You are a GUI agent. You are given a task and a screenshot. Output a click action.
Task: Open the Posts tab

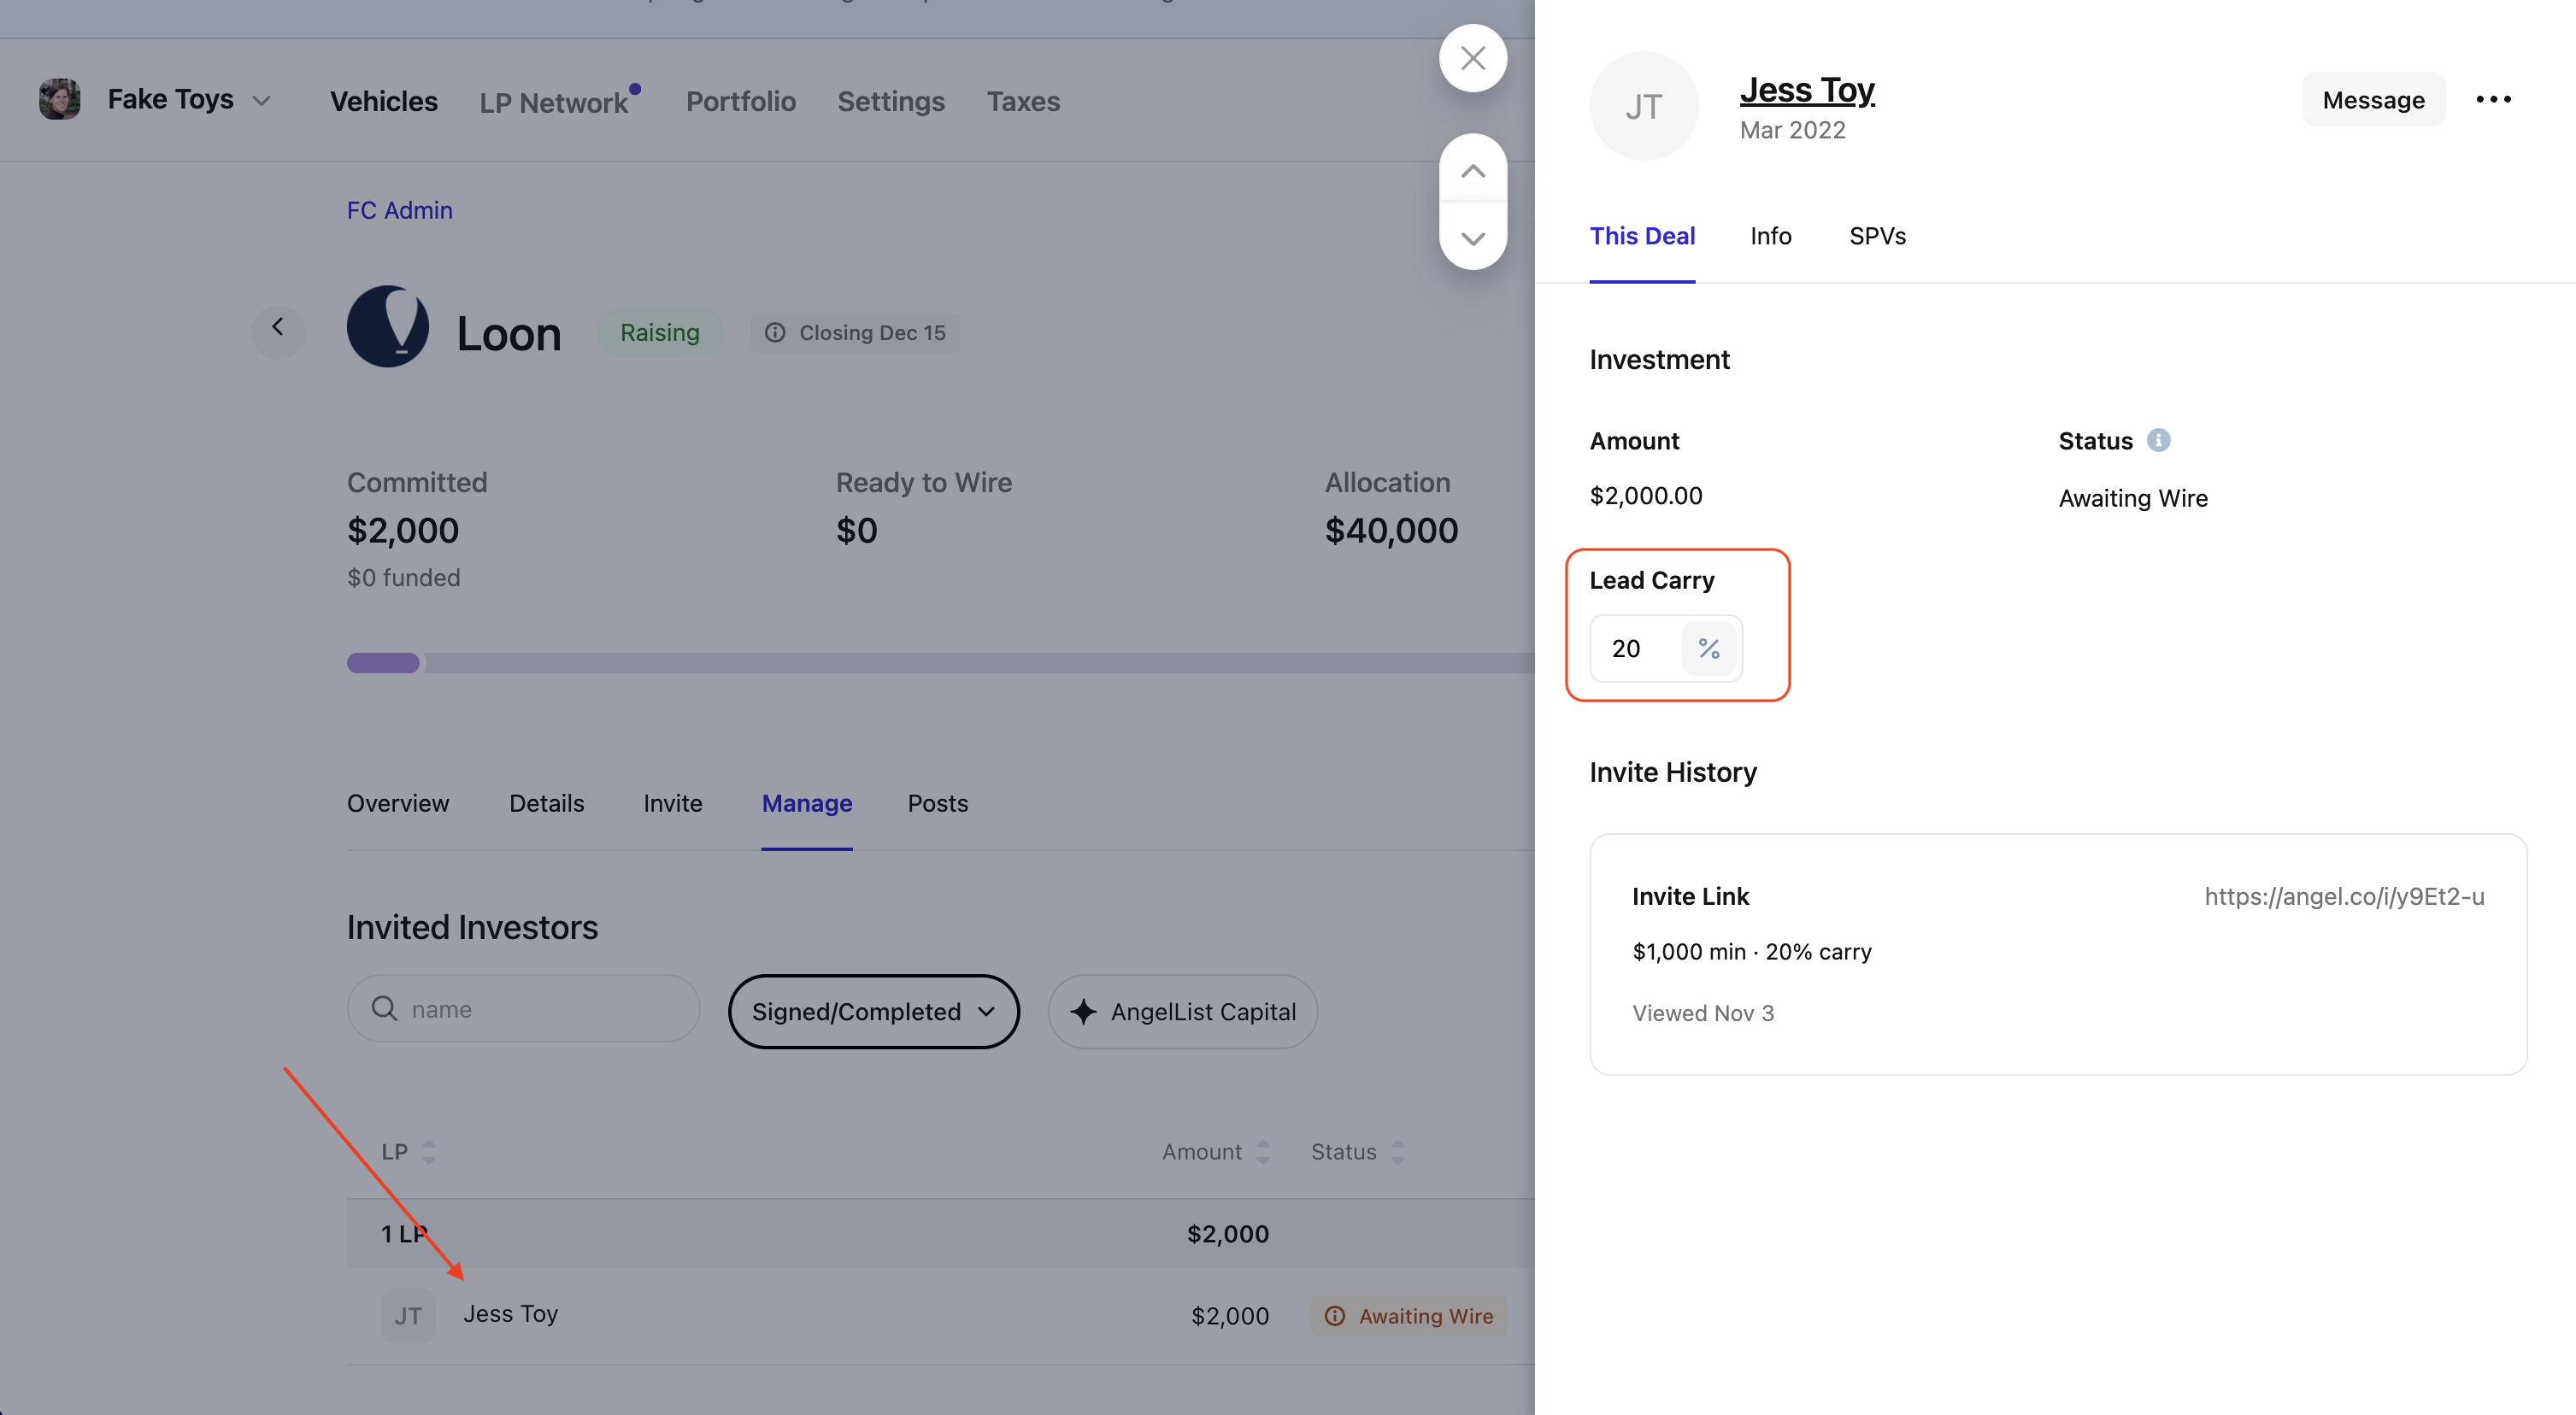937,803
